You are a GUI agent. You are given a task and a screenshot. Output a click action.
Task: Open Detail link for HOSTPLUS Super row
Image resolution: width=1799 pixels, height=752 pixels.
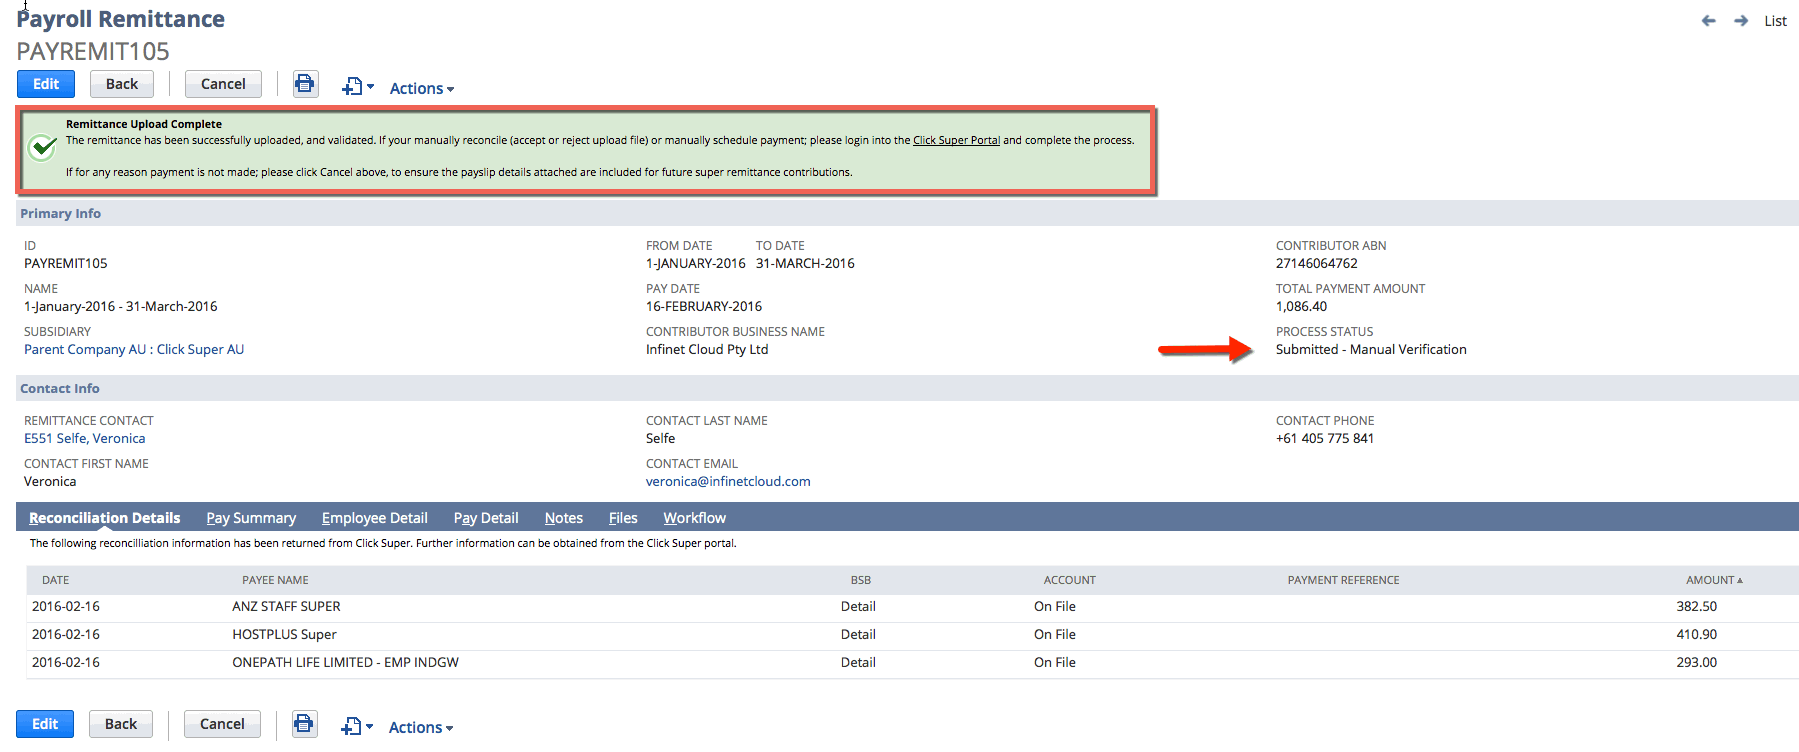[x=858, y=634]
